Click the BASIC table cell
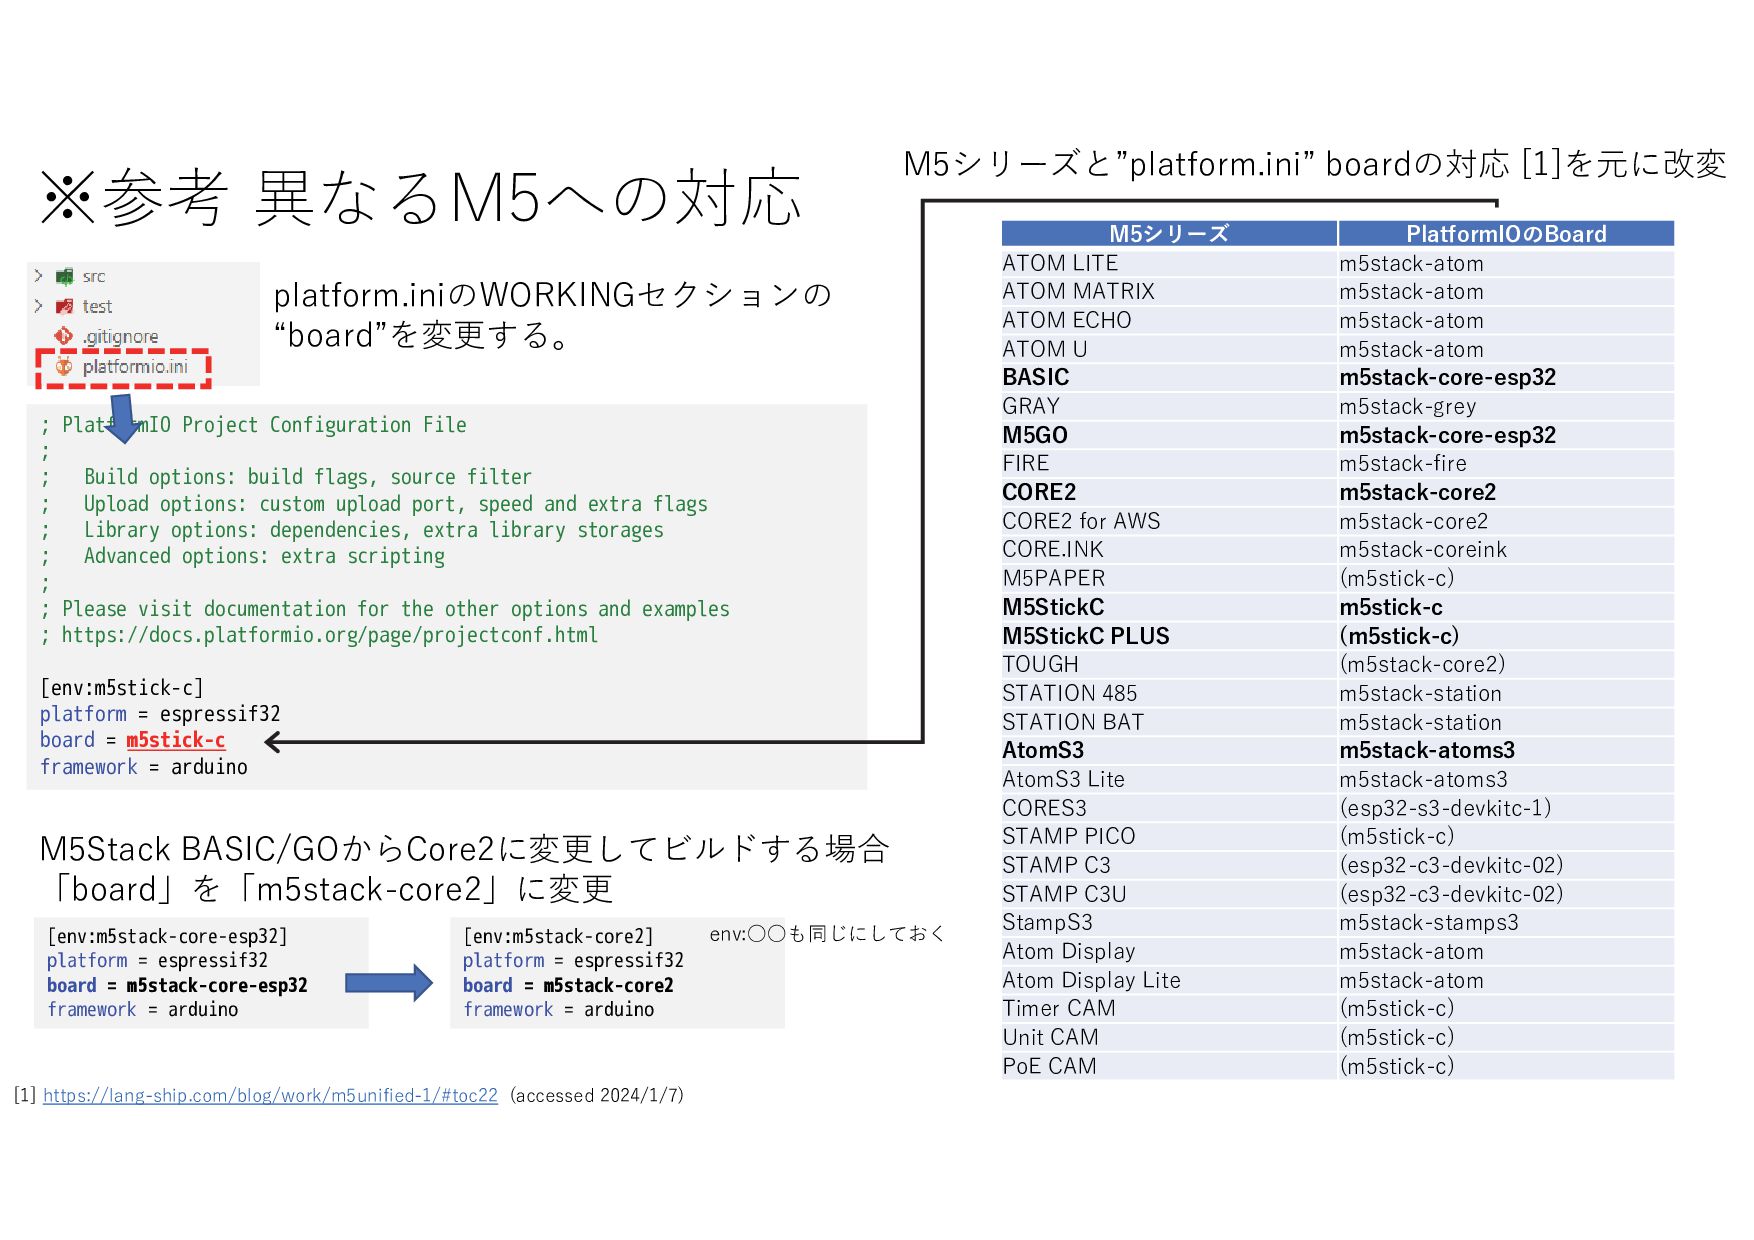The height and width of the screenshot is (1240, 1754). click(1169, 377)
